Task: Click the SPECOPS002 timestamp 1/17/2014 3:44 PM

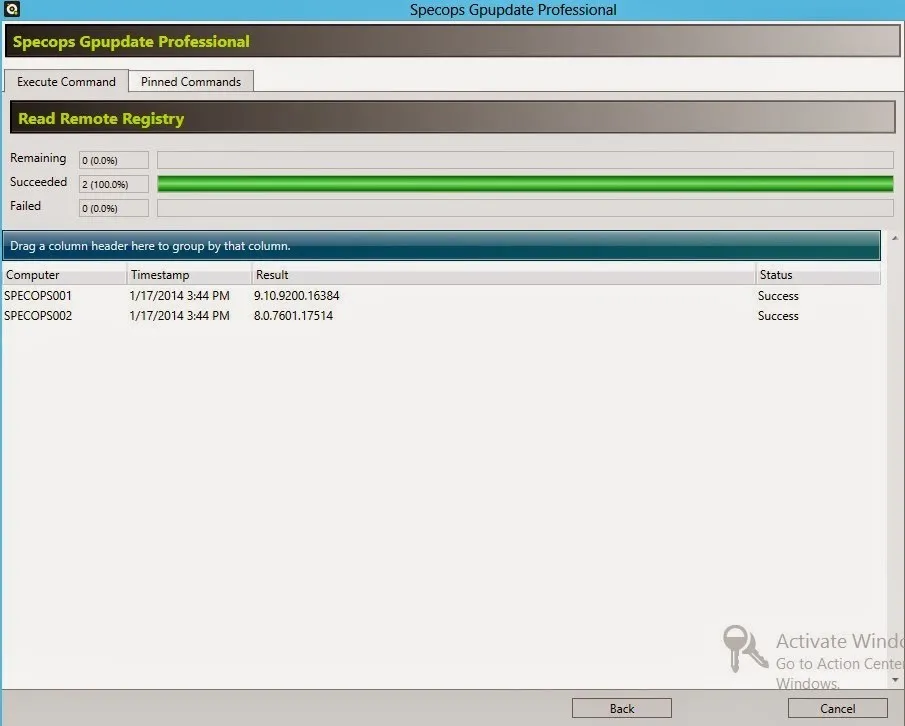Action: click(179, 316)
